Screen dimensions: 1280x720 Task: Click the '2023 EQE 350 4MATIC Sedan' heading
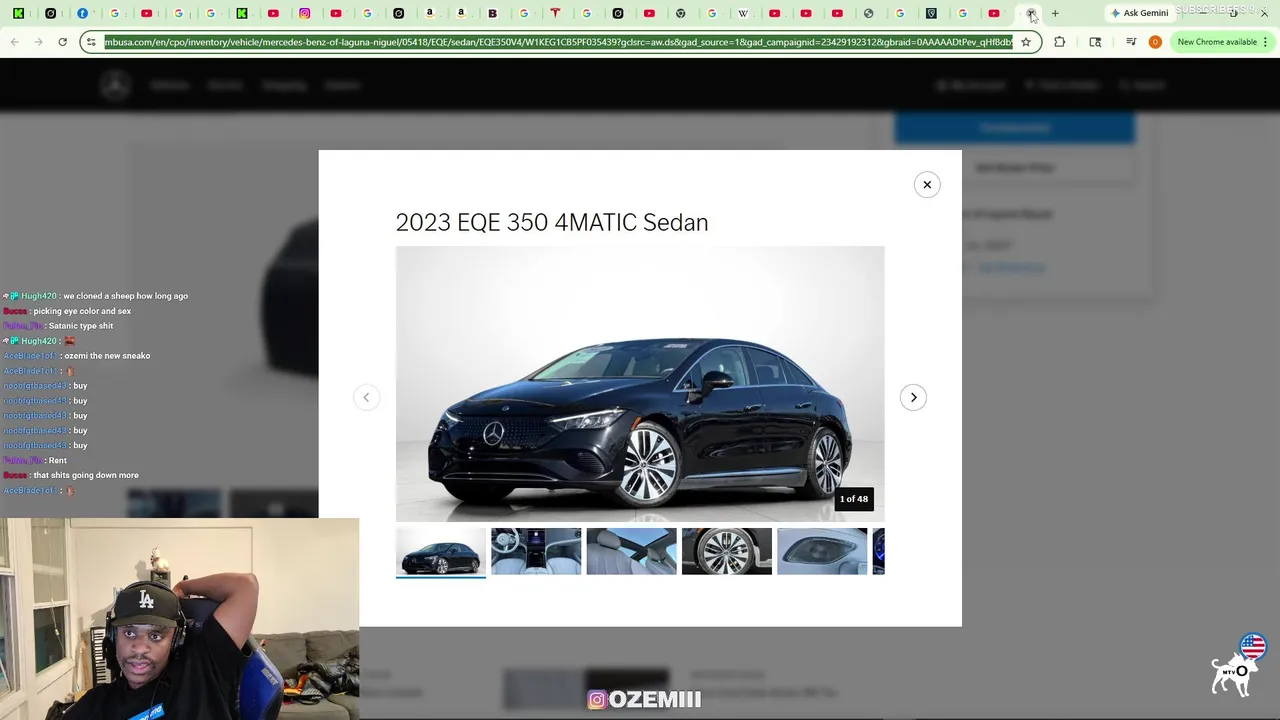coord(552,222)
